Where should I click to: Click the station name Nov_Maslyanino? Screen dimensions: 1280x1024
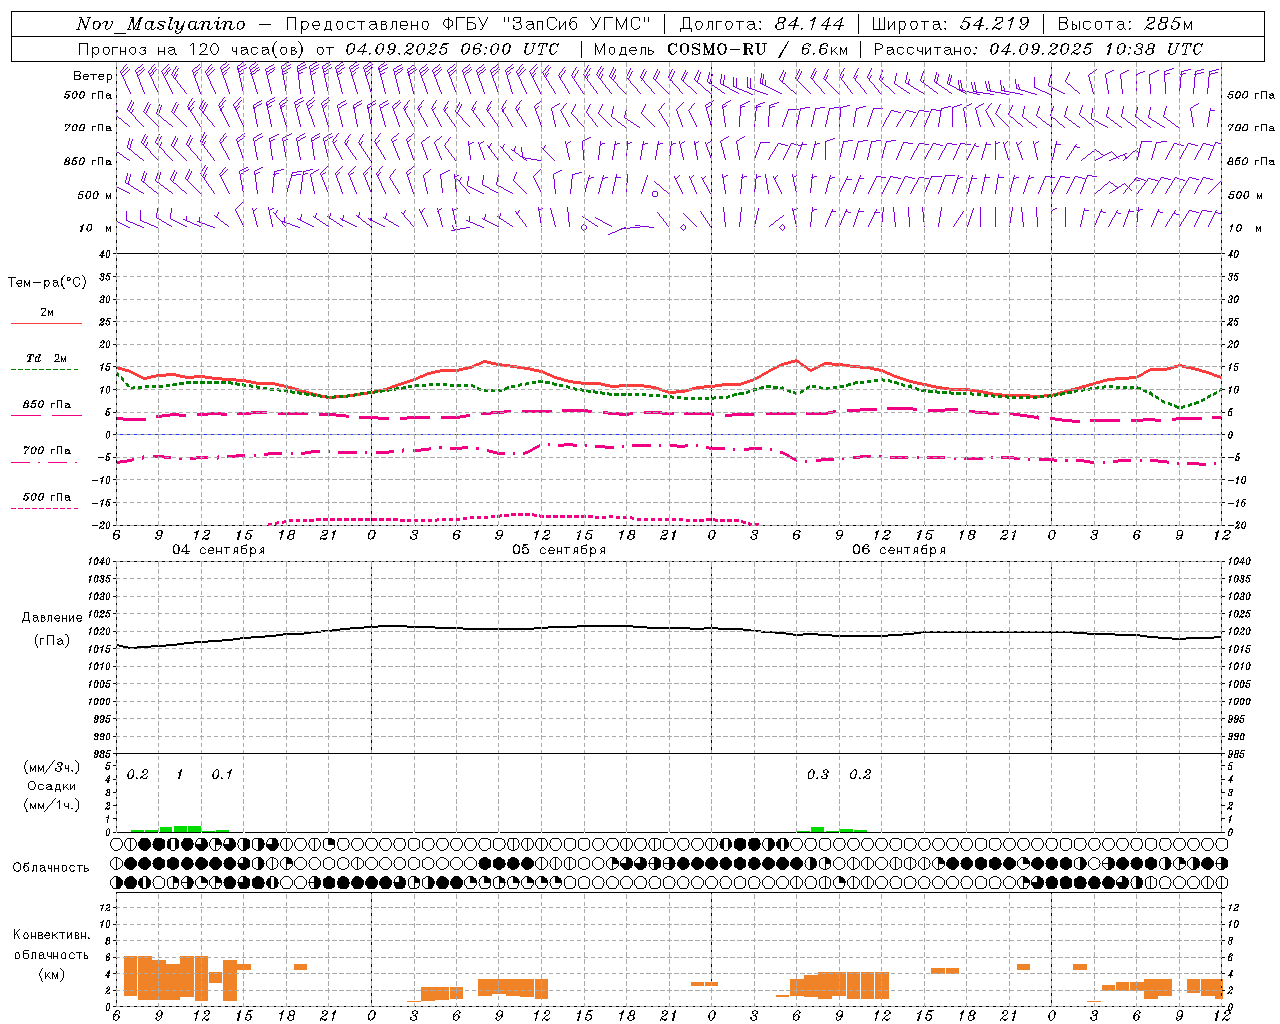(x=161, y=24)
